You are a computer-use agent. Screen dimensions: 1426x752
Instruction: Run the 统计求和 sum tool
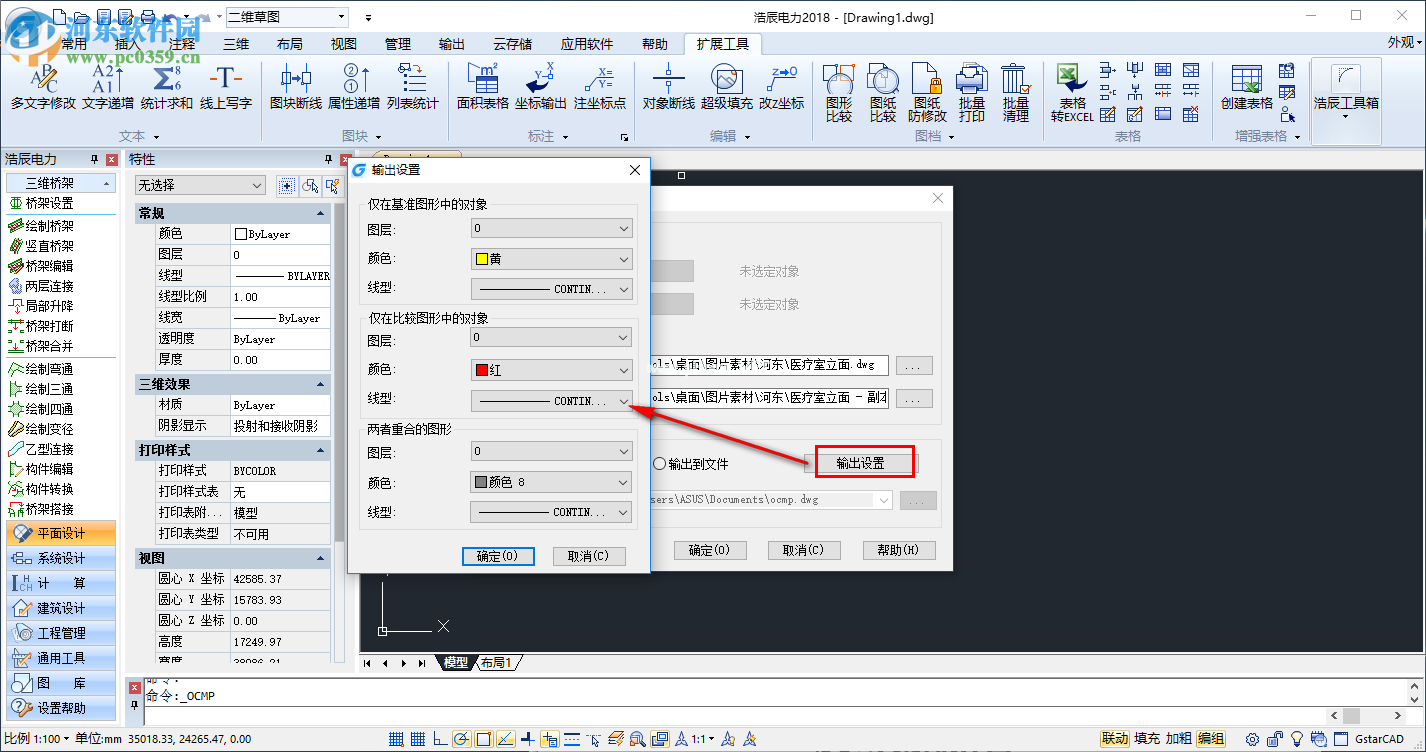point(166,87)
